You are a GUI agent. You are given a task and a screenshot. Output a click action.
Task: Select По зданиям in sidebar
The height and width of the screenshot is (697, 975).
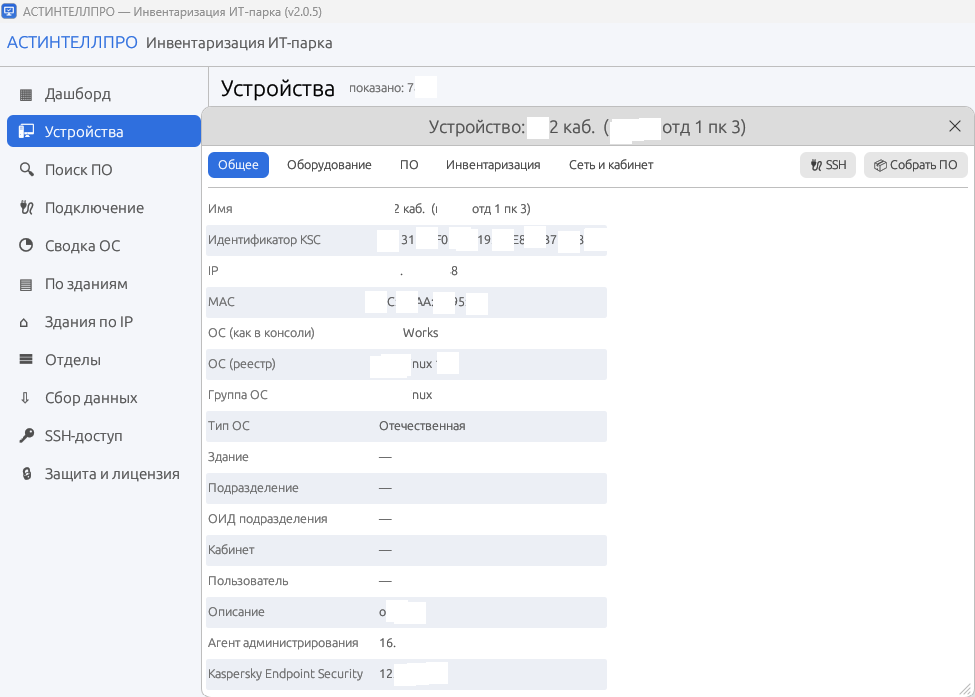click(x=104, y=284)
